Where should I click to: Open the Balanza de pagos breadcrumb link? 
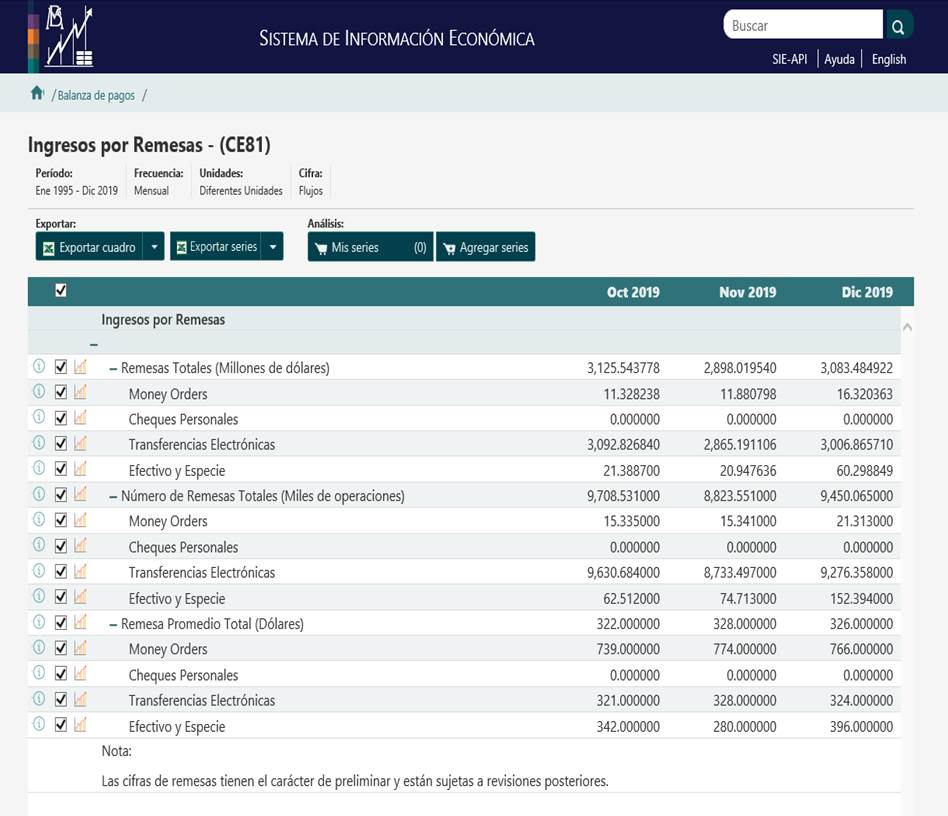point(96,96)
